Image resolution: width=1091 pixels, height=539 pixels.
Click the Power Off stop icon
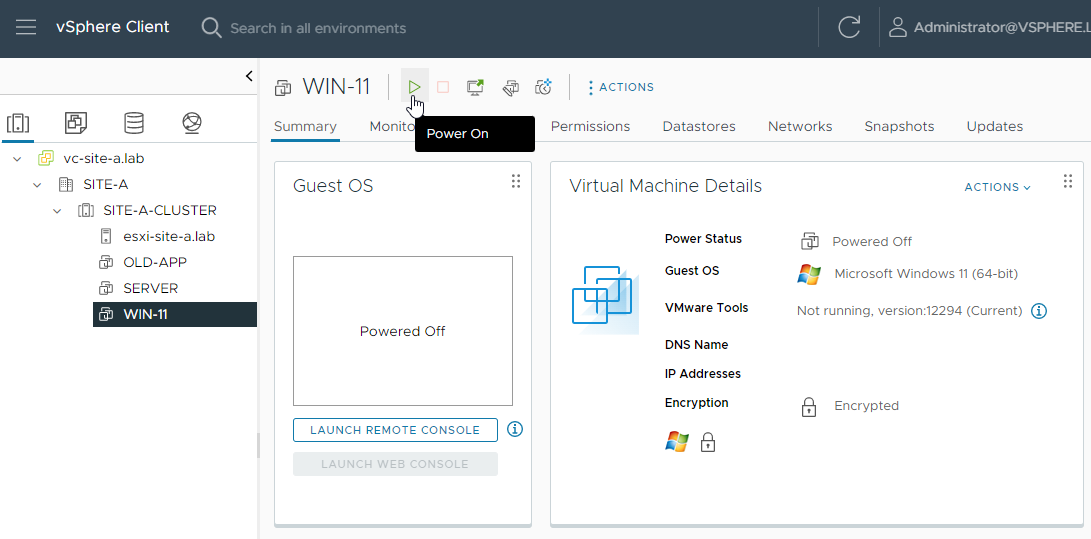(x=443, y=87)
